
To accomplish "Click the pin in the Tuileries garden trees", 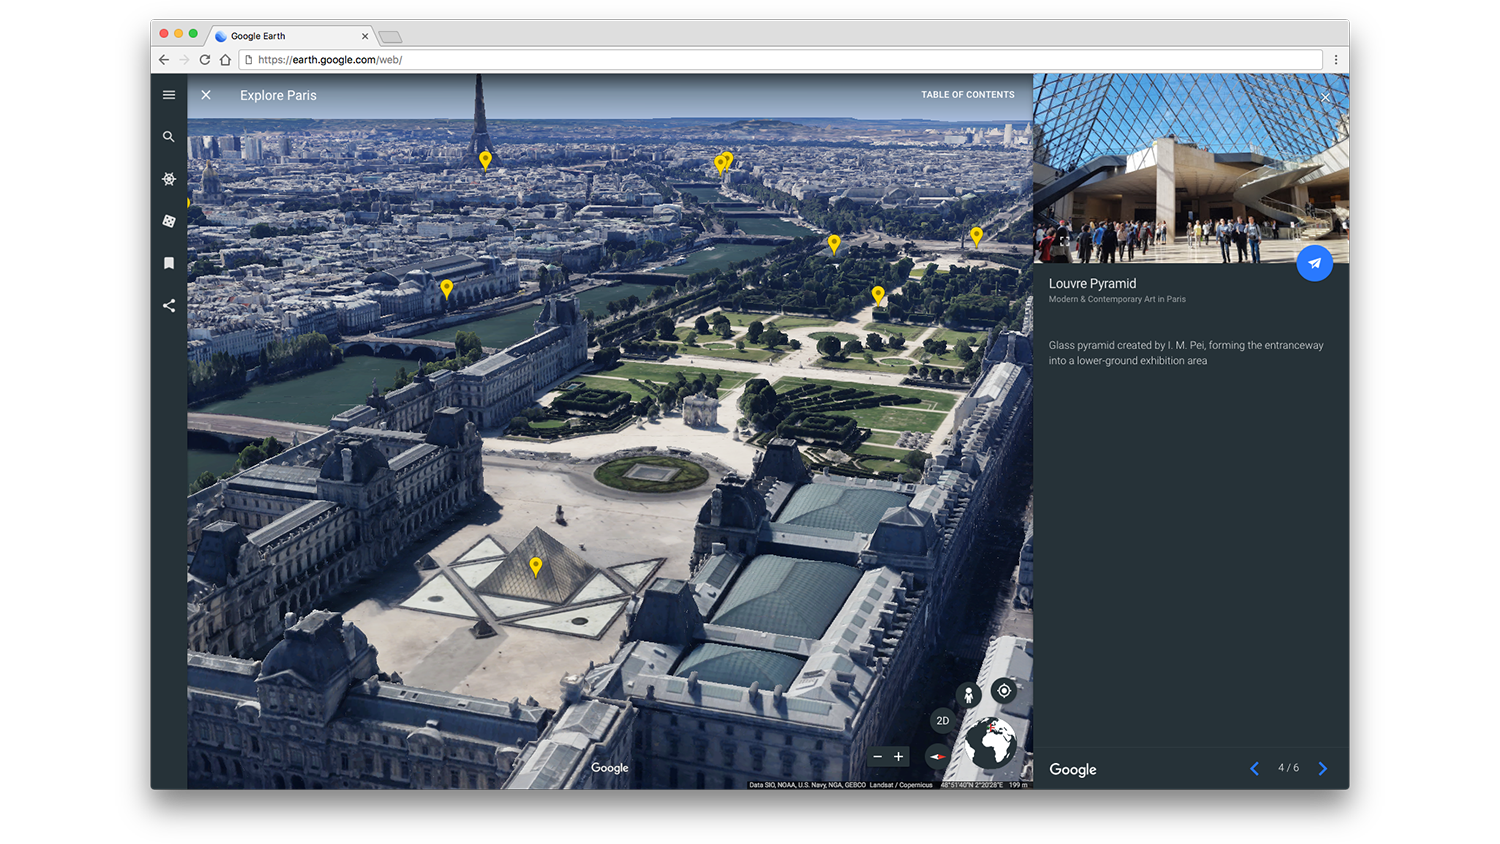I will pos(878,295).
